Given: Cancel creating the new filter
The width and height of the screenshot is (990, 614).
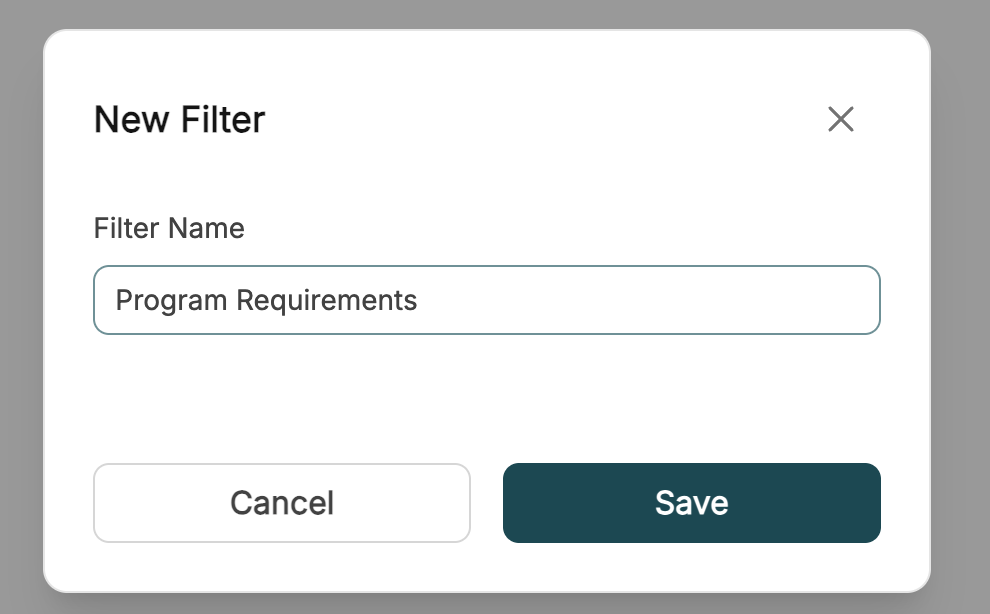Looking at the screenshot, I should [282, 503].
